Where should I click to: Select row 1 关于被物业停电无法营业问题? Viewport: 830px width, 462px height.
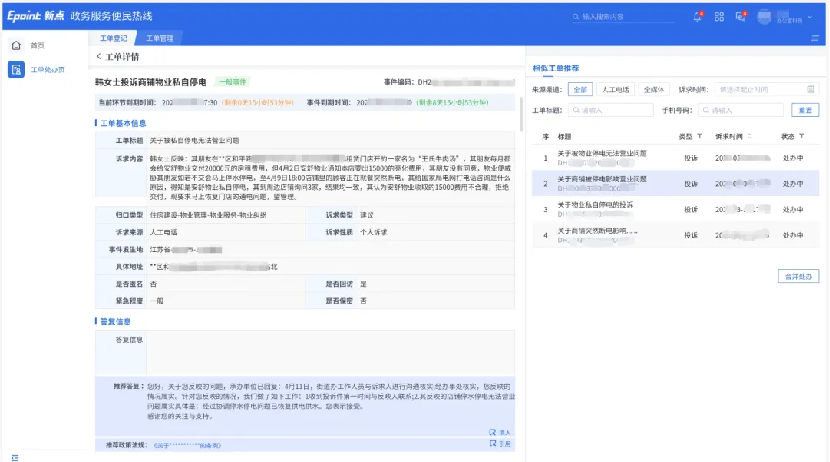(675, 158)
